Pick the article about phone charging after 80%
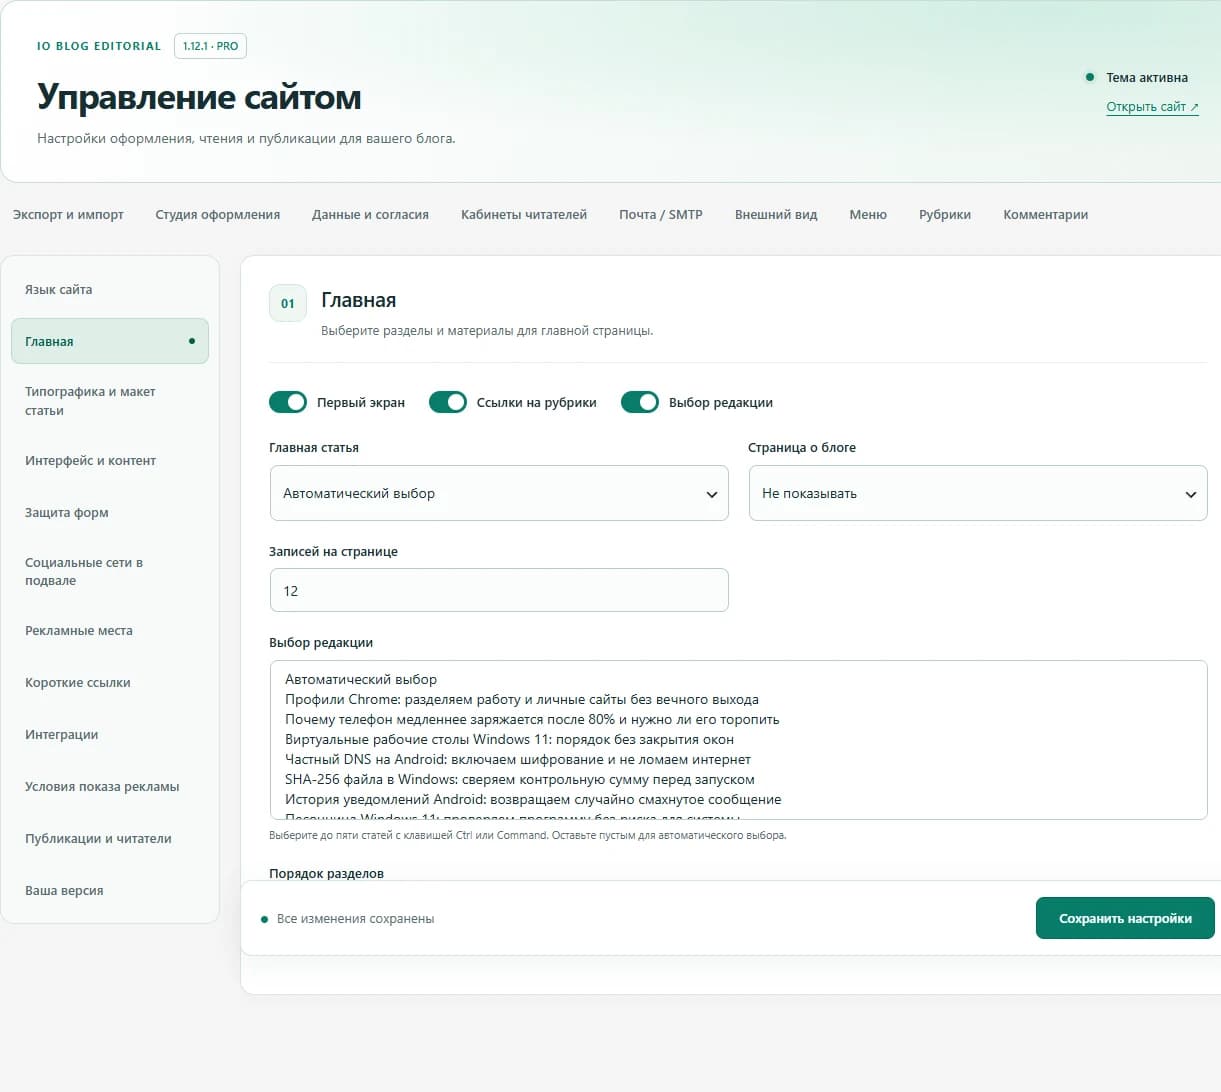Viewport: 1221px width, 1092px height. coord(738,719)
